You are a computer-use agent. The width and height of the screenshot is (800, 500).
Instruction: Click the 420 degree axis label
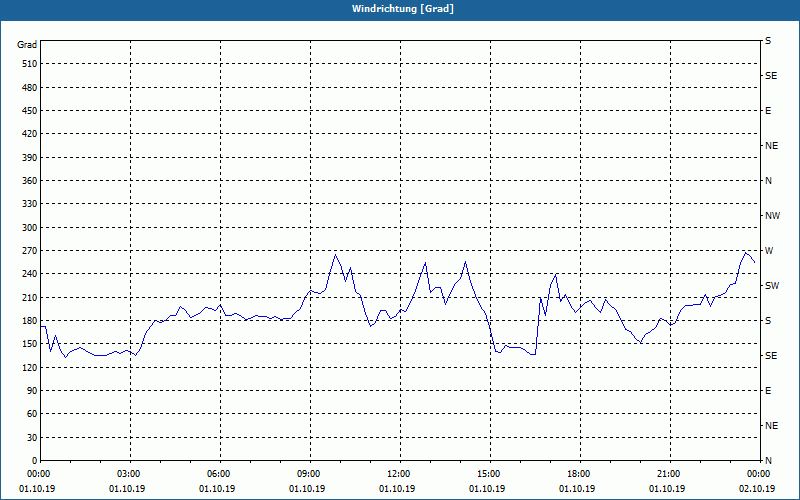click(30, 134)
